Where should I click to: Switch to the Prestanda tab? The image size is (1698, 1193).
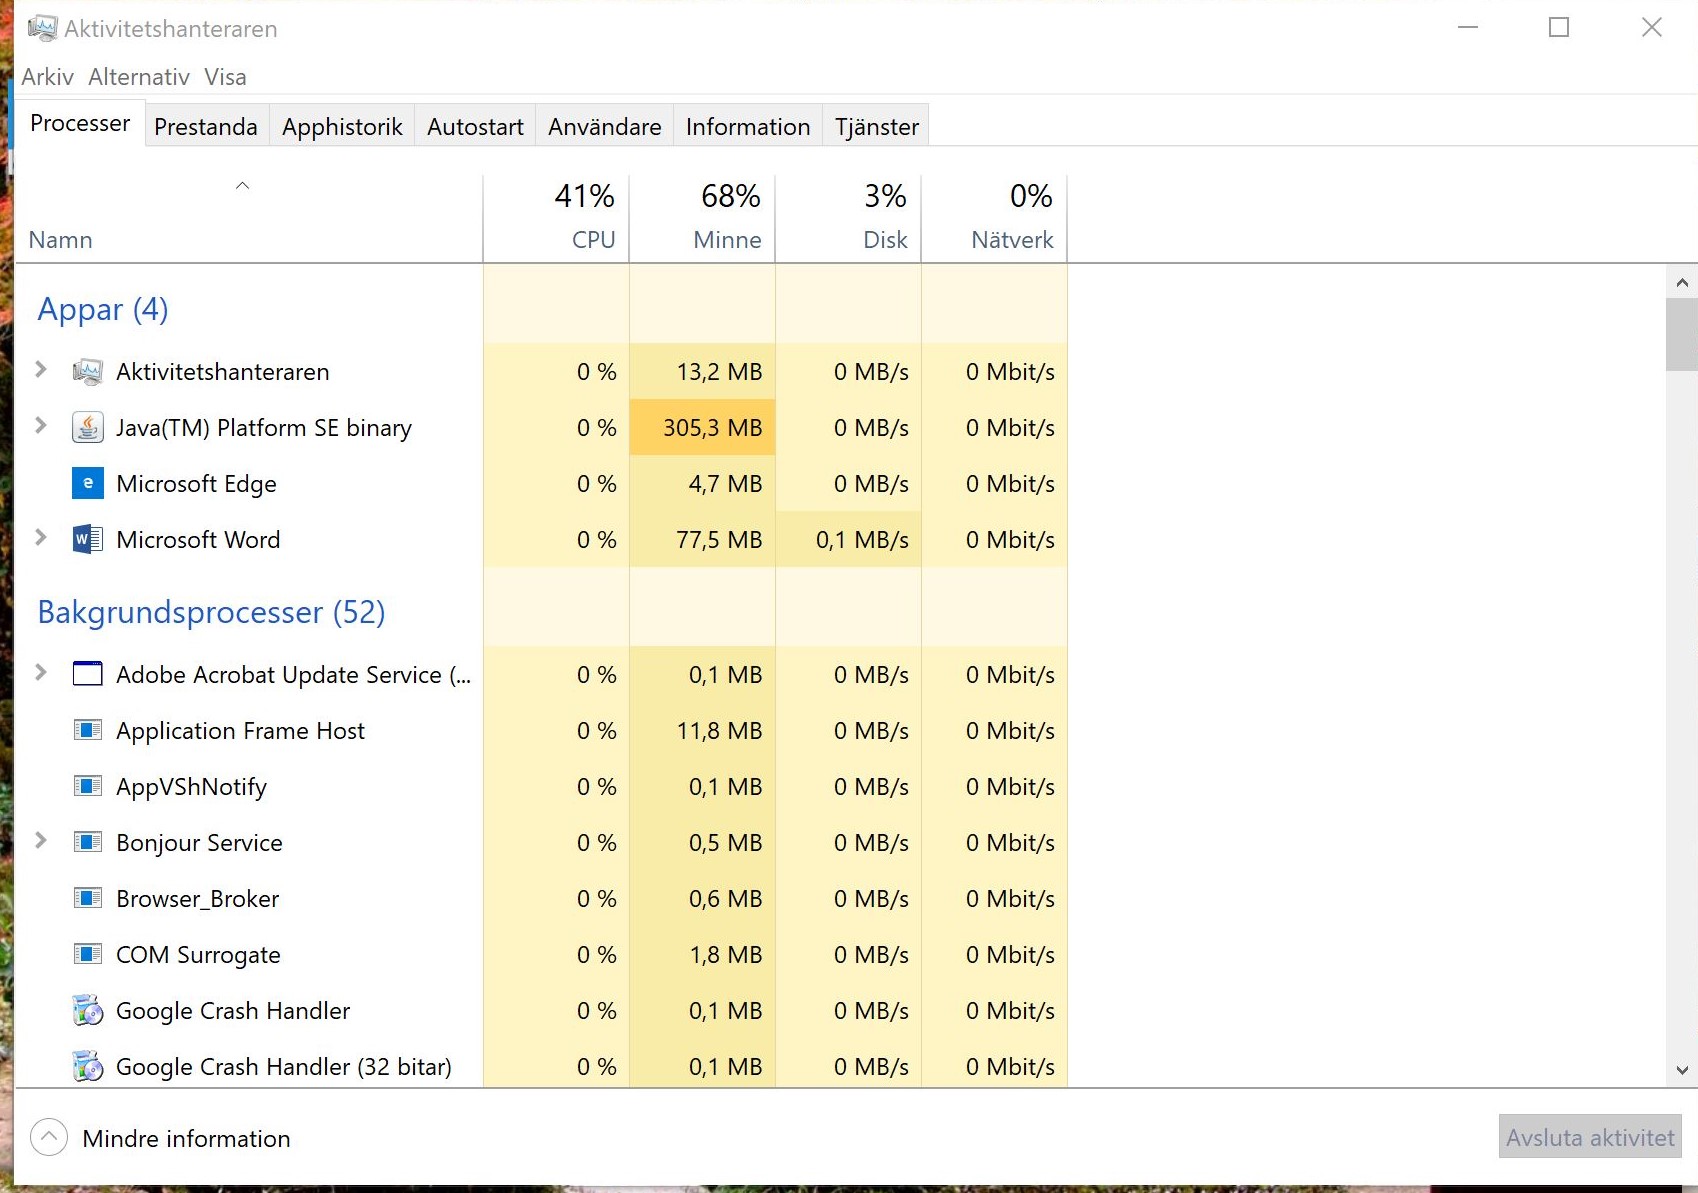tap(206, 126)
